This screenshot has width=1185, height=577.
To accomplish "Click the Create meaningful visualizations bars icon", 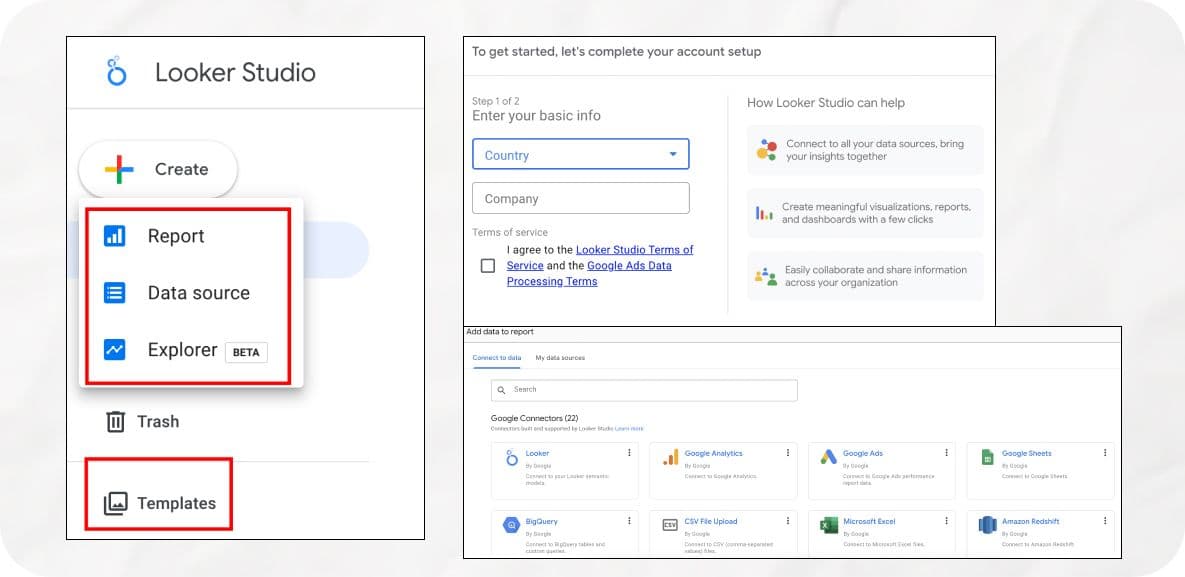I will point(764,213).
